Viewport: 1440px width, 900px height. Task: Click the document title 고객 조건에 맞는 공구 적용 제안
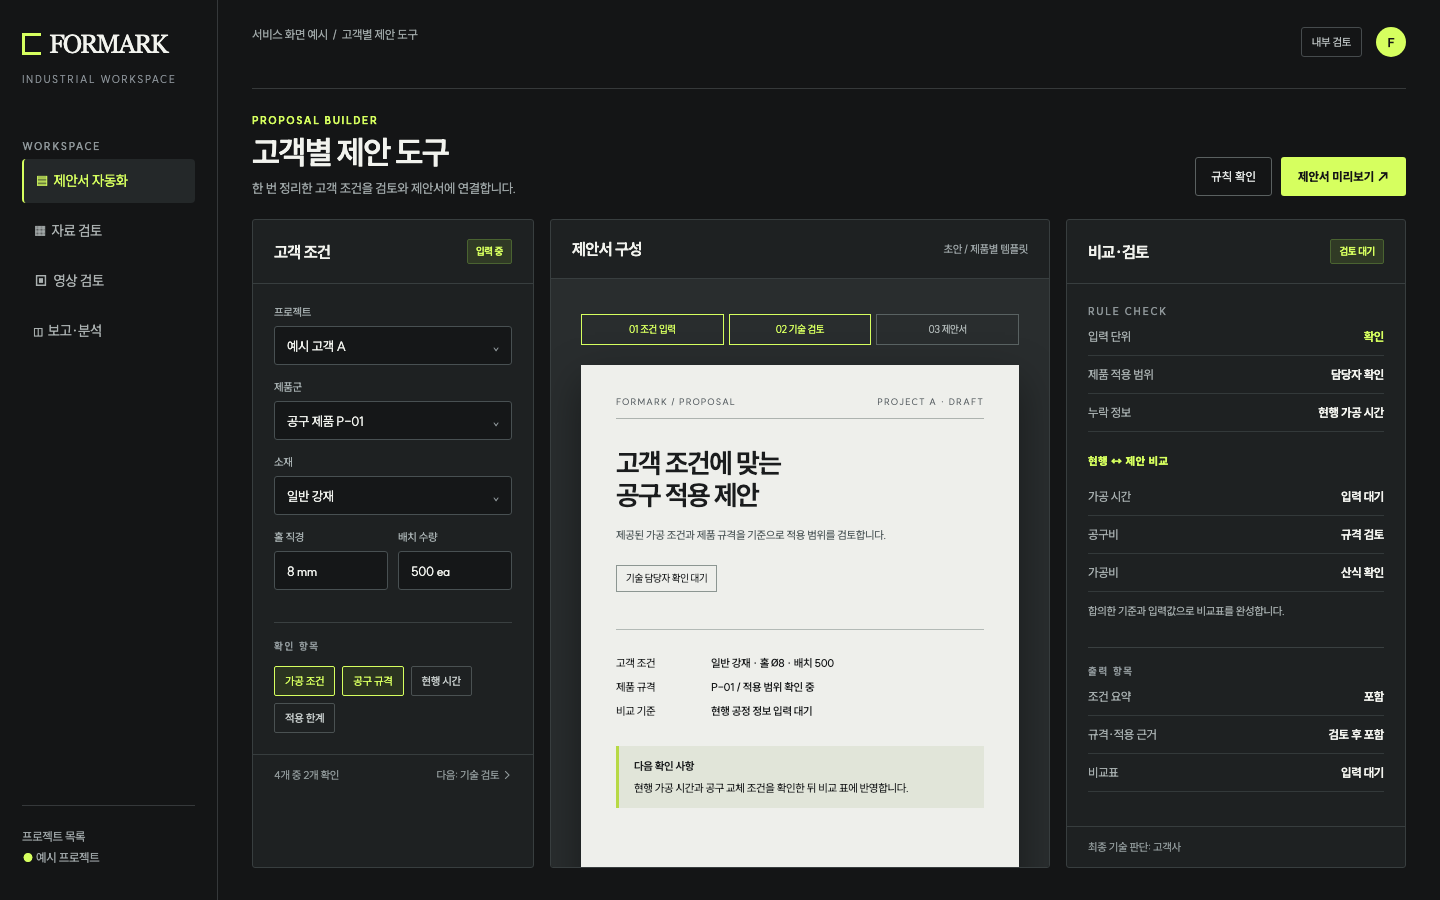(699, 479)
